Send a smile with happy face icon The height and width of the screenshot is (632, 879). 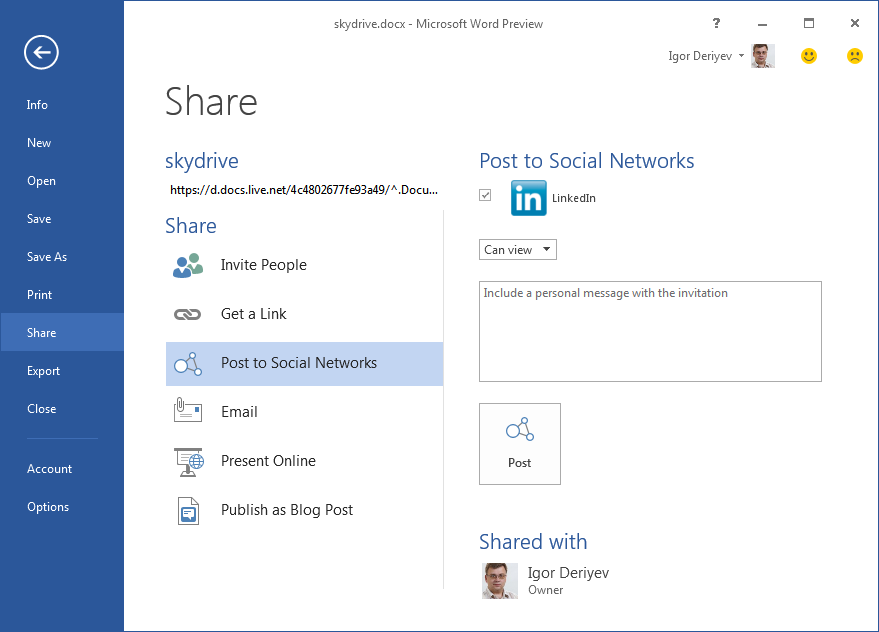pos(809,56)
